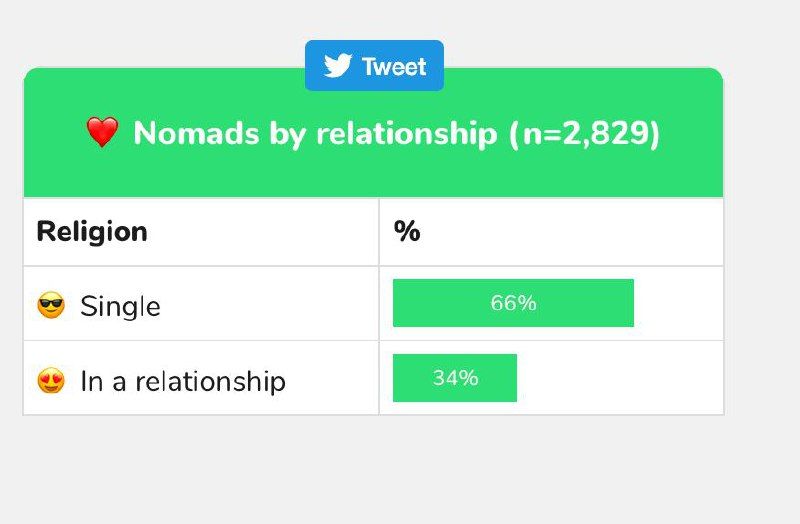This screenshot has width=800, height=524.
Task: Click the 66% green bar
Action: coord(513,303)
